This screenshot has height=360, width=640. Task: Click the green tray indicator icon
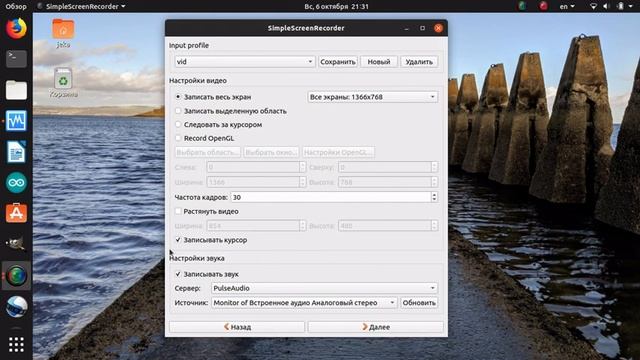(522, 6)
